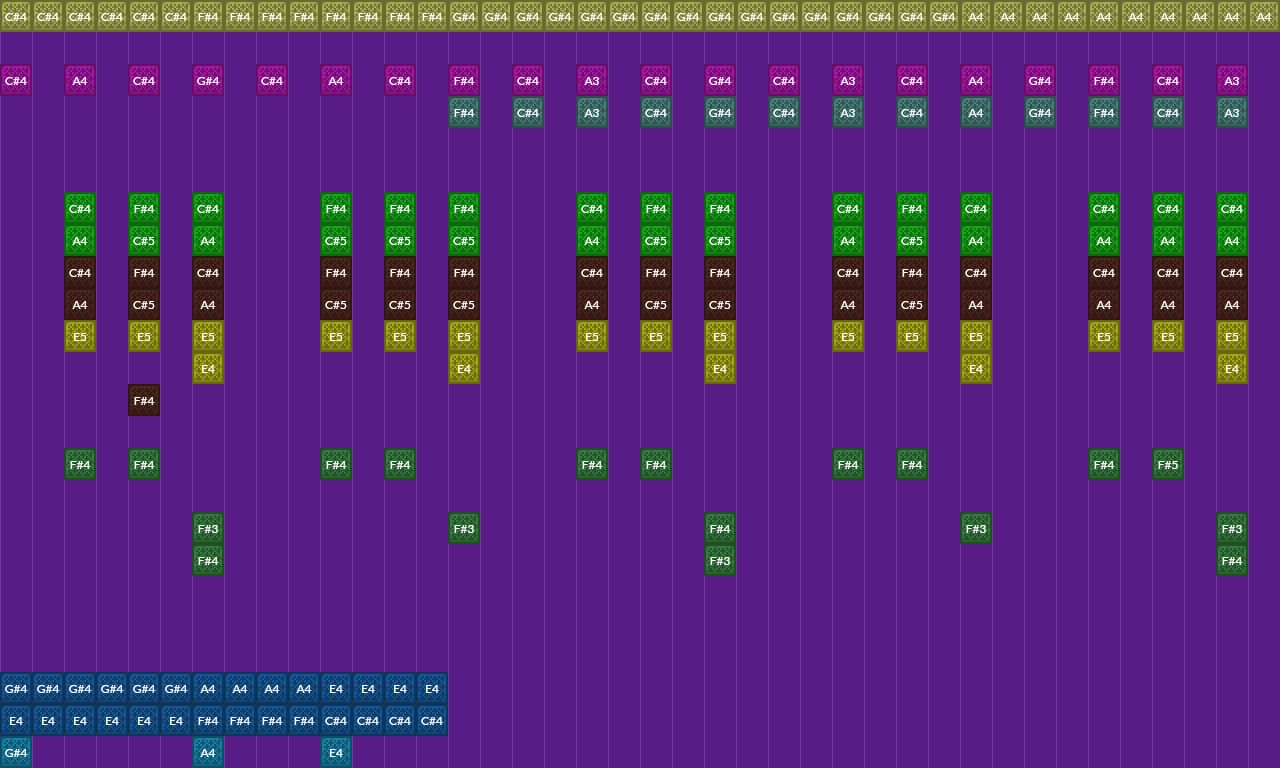Click the leftmost dark green F#3 note

pyautogui.click(x=208, y=529)
